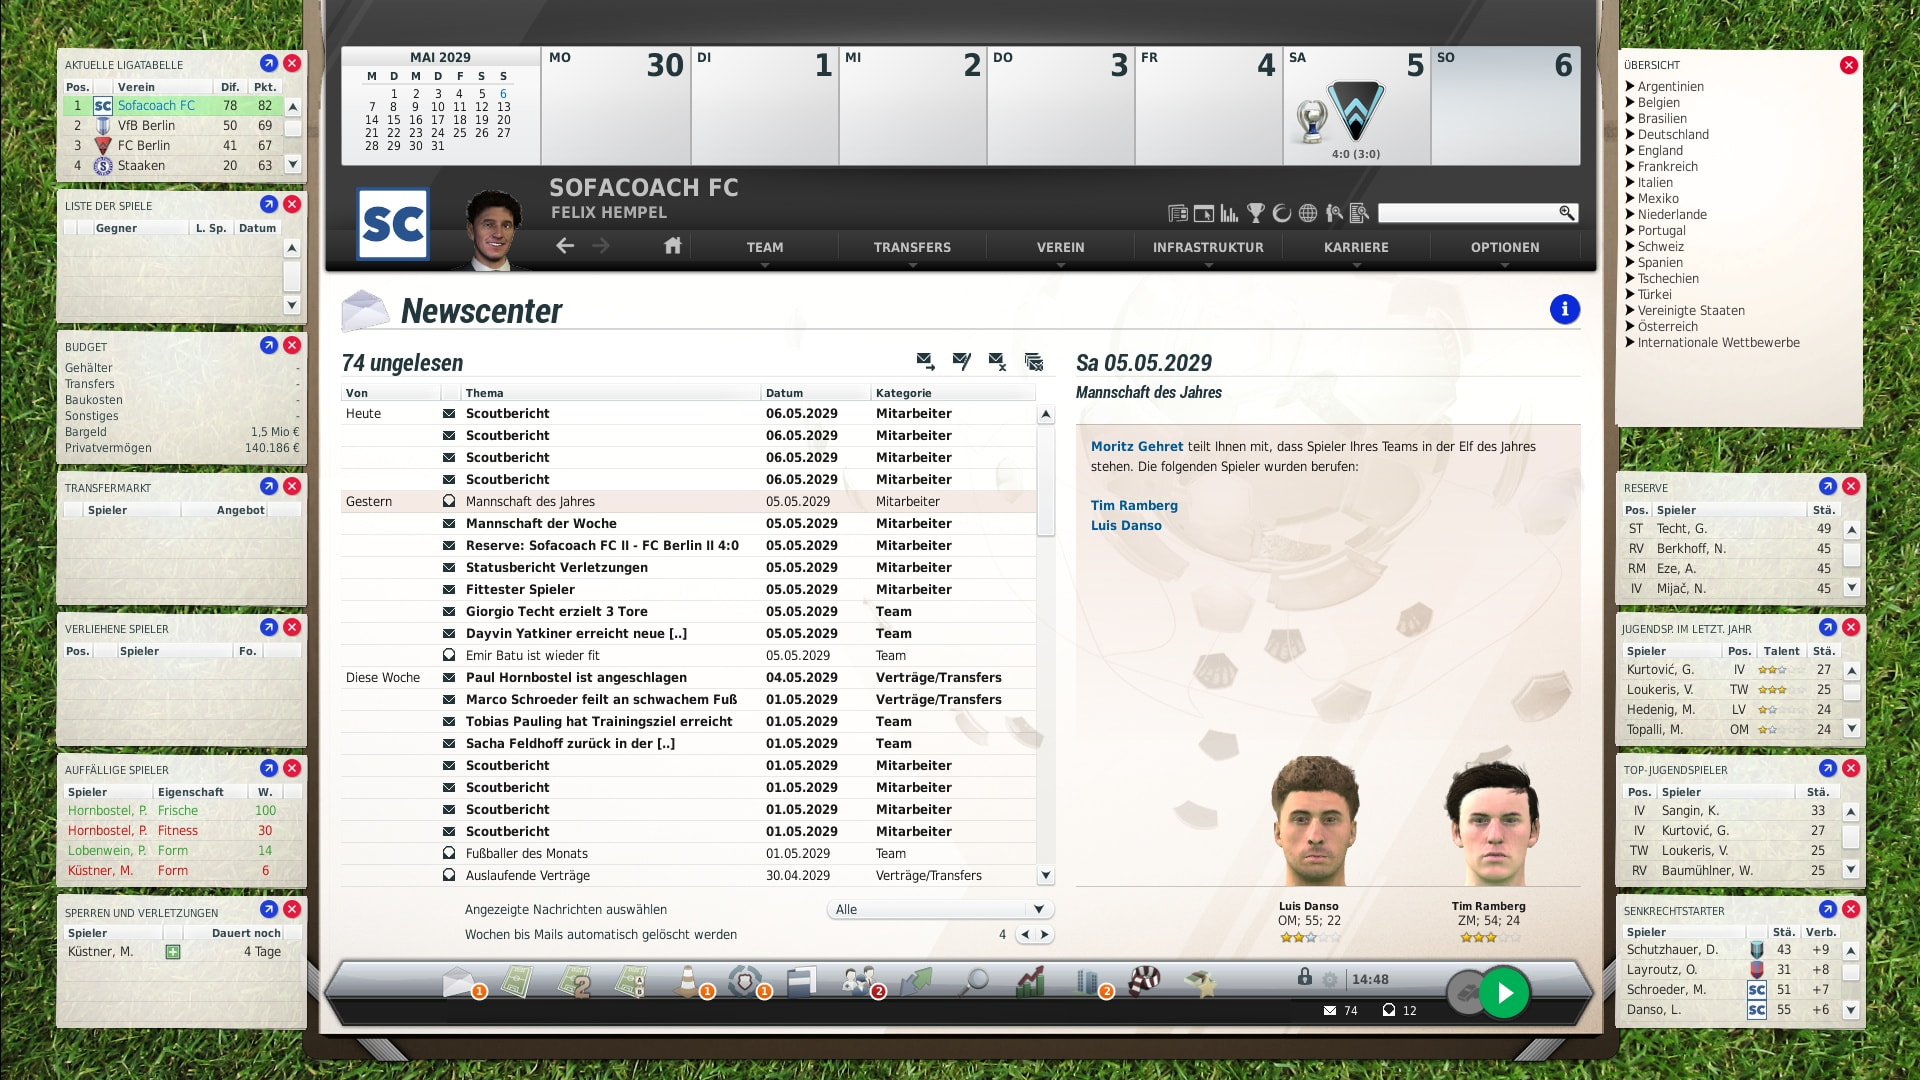
Task: Open the second team lineup icon
Action: tap(575, 981)
